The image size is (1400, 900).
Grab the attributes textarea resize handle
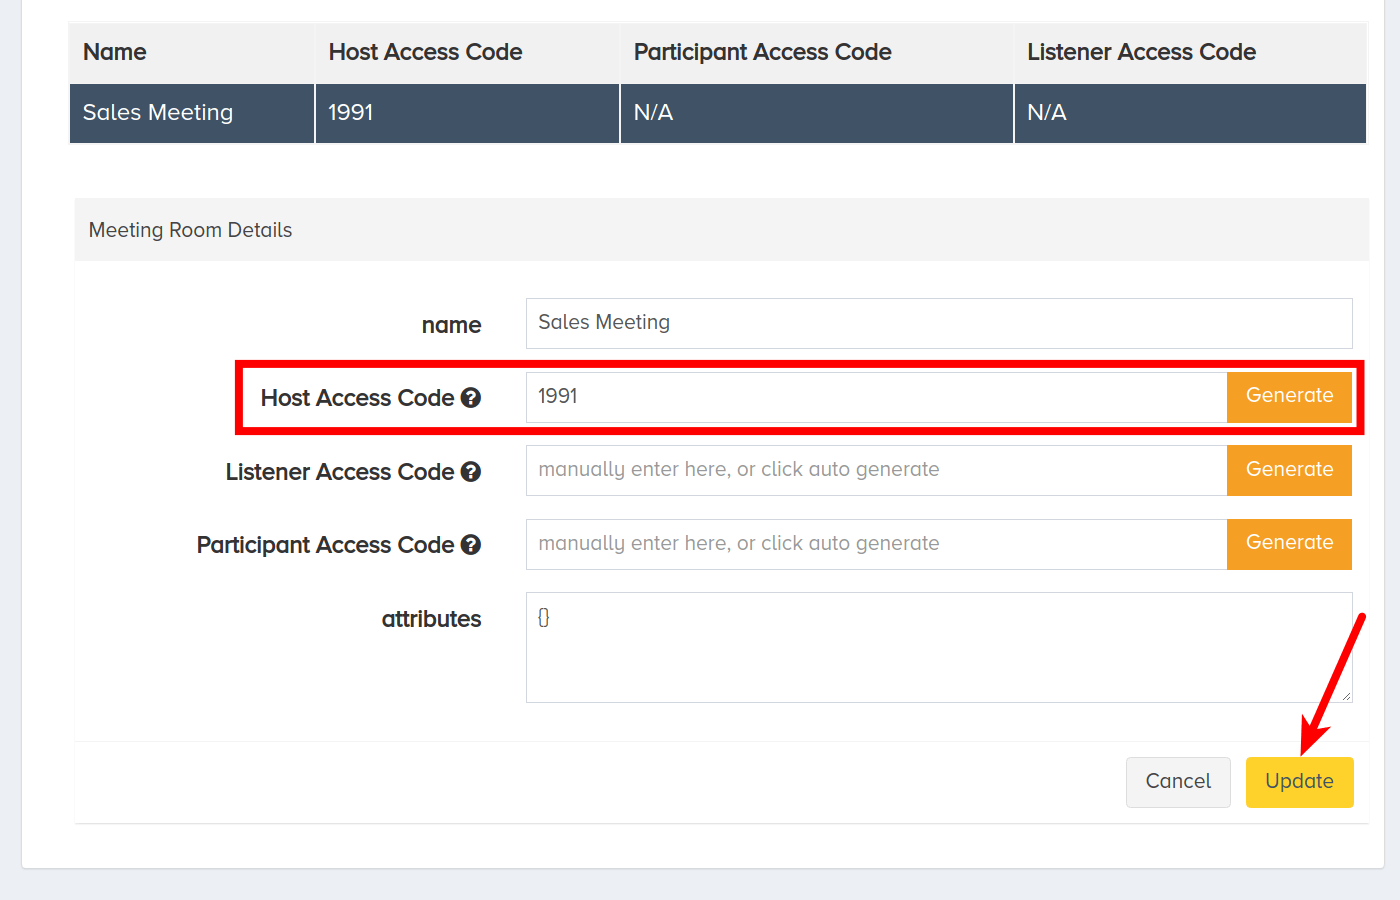pos(1346,696)
